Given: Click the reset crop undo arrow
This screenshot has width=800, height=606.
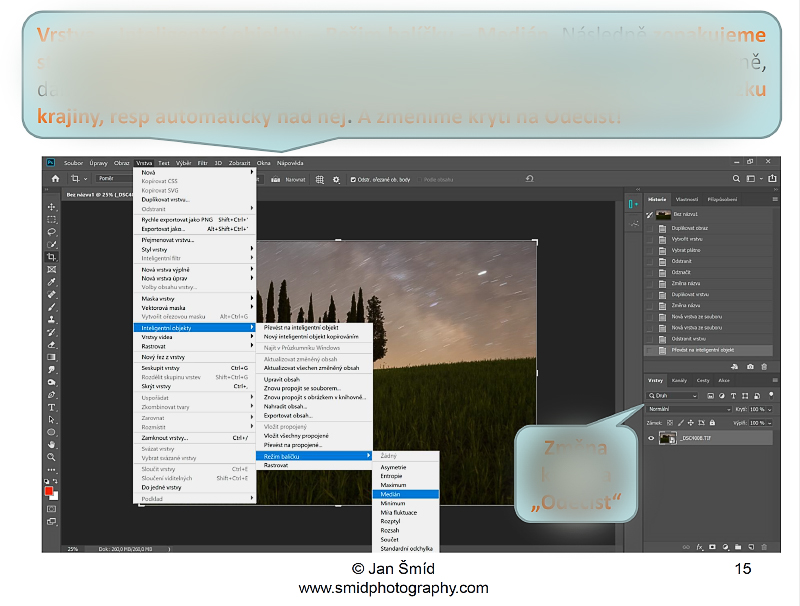Looking at the screenshot, I should (x=530, y=179).
